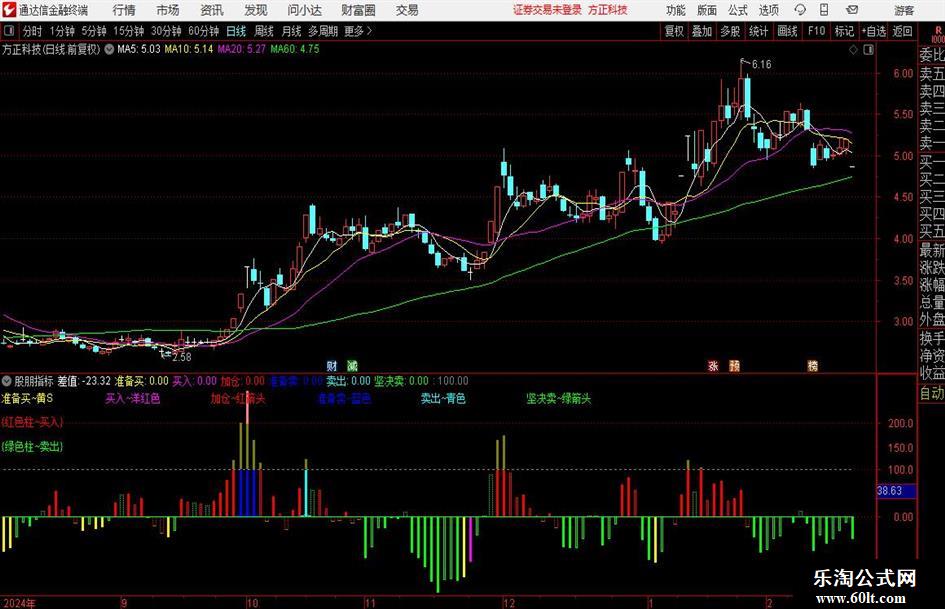Click the 股朋指标 indicator name

point(34,381)
